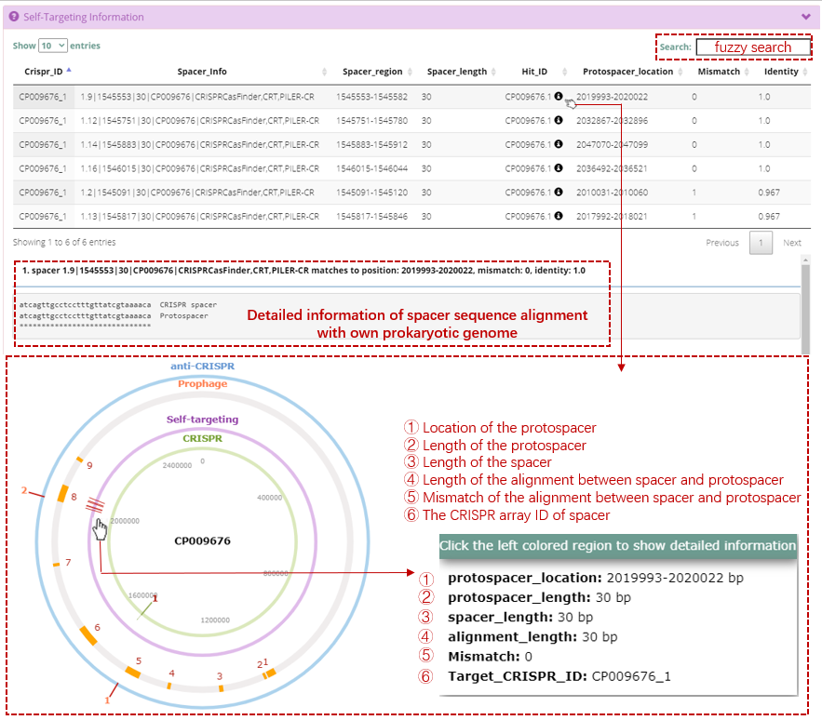The height and width of the screenshot is (720, 822).
Task: Click info icon in the 2032867-2032896 protospacer row
Action: point(558,121)
